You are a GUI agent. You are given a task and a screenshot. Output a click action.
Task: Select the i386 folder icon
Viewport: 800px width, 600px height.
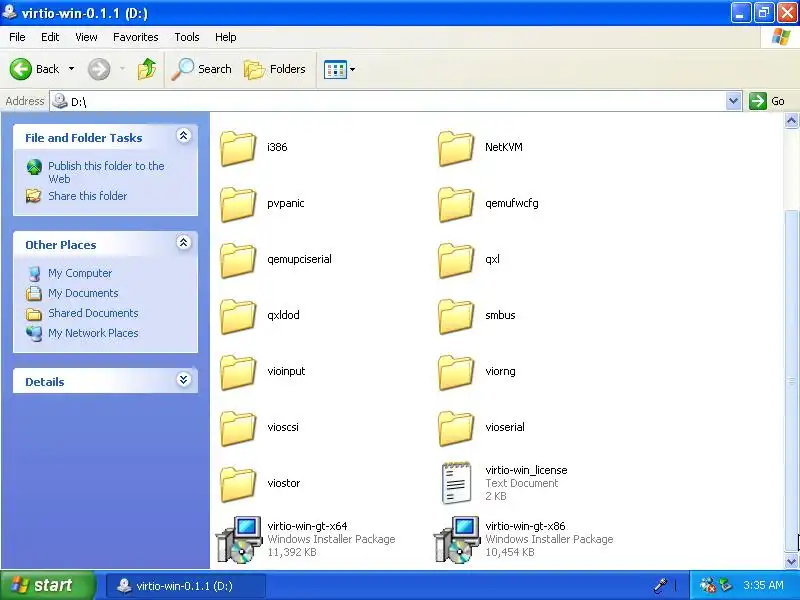(238, 148)
